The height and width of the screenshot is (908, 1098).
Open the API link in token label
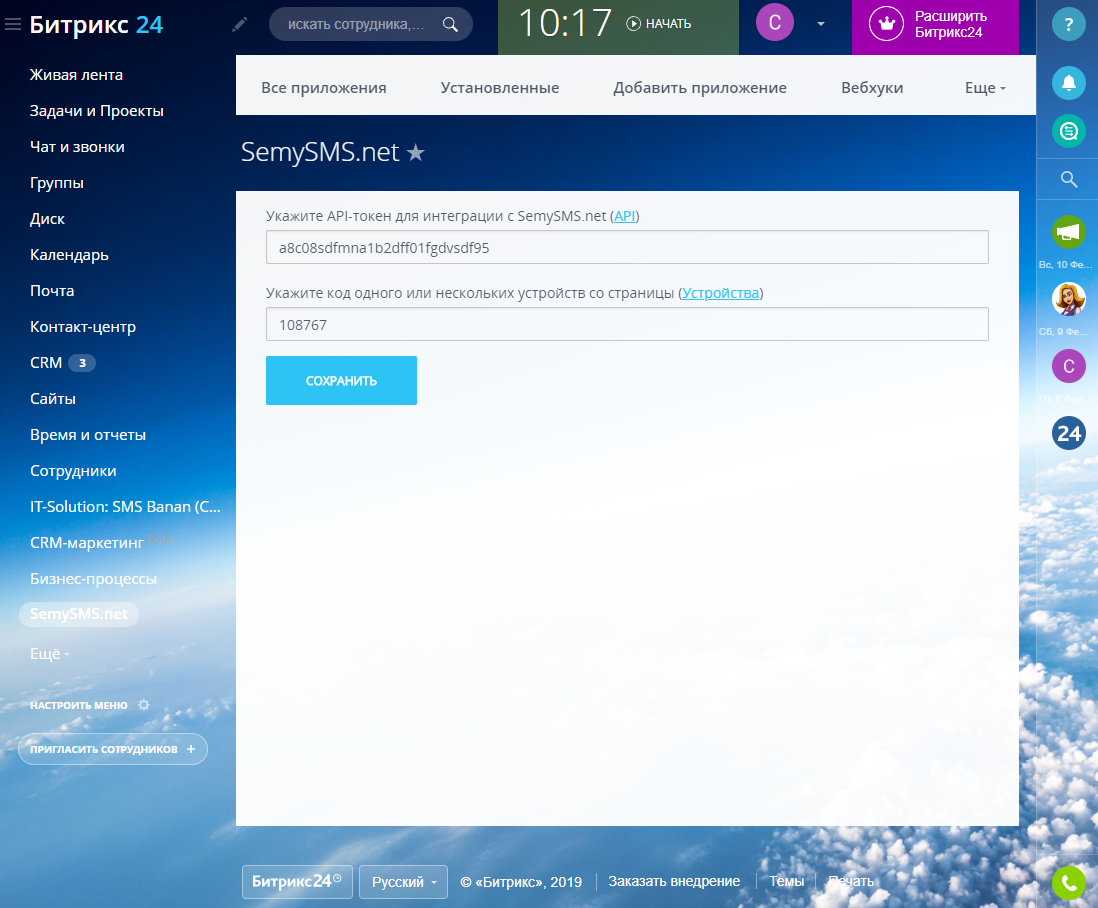pyautogui.click(x=625, y=216)
